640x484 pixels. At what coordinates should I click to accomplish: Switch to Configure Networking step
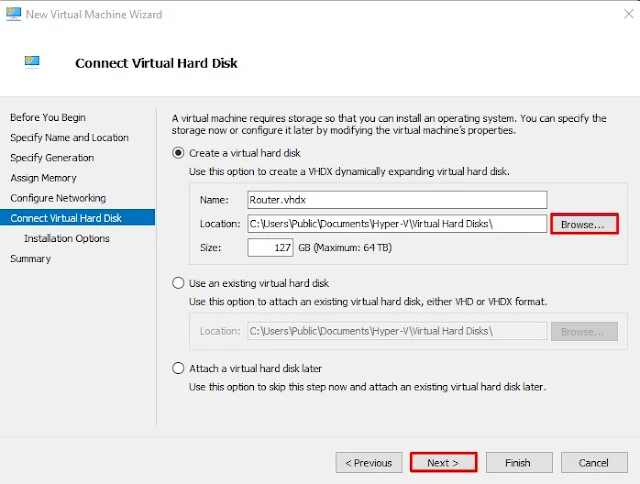coord(58,198)
